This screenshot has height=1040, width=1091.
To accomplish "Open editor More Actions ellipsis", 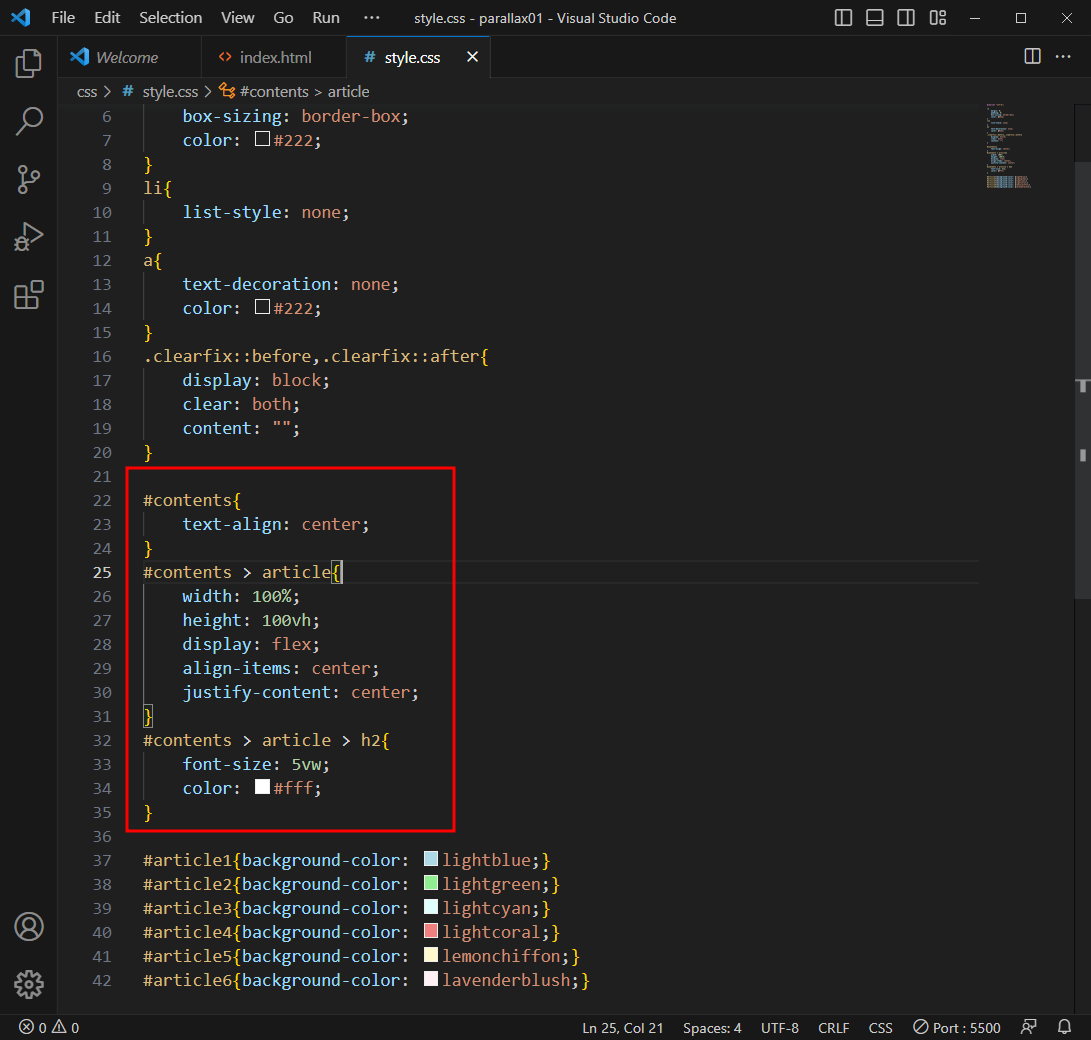I will (1063, 57).
